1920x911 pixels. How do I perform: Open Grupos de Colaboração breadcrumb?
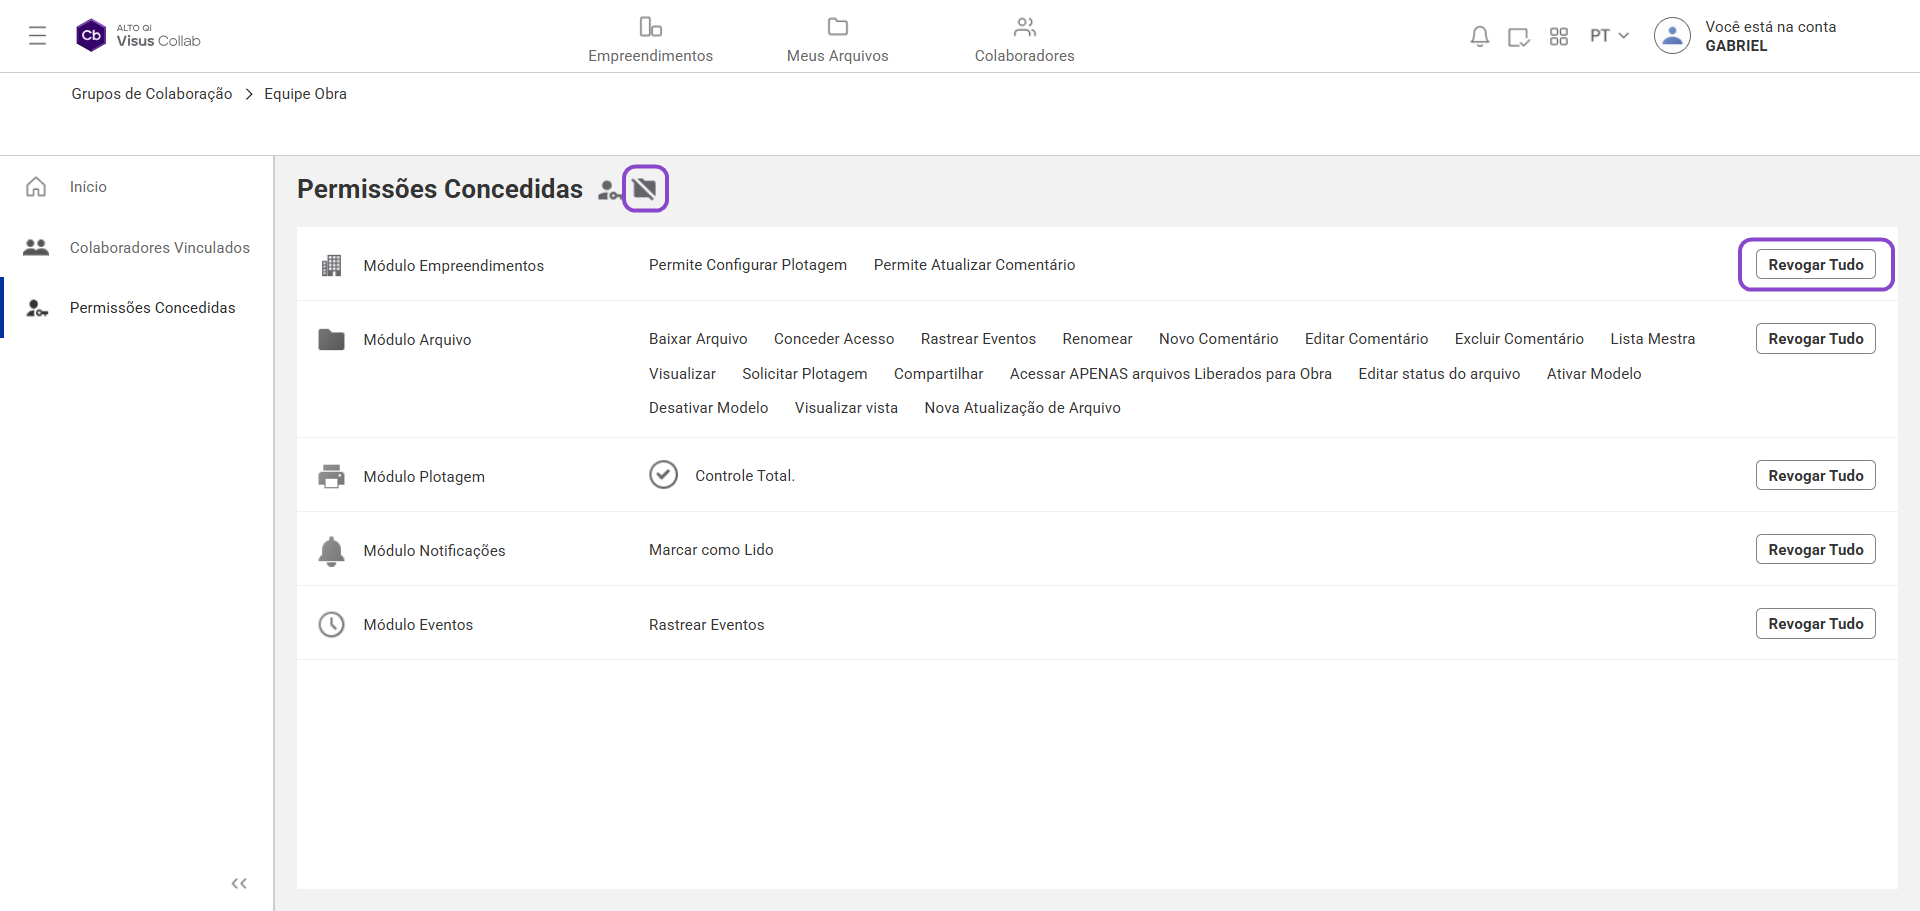pos(151,94)
